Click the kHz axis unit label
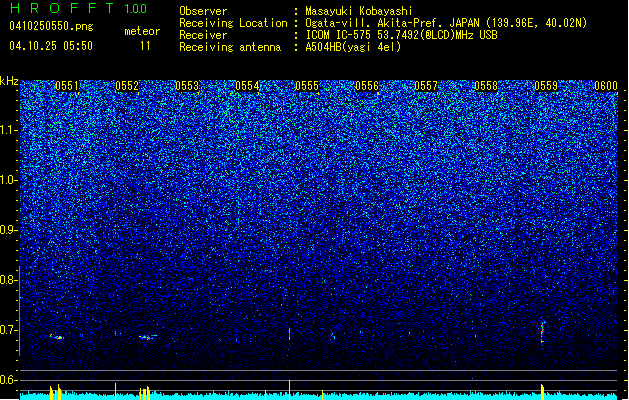The image size is (629, 400). (x=9, y=81)
